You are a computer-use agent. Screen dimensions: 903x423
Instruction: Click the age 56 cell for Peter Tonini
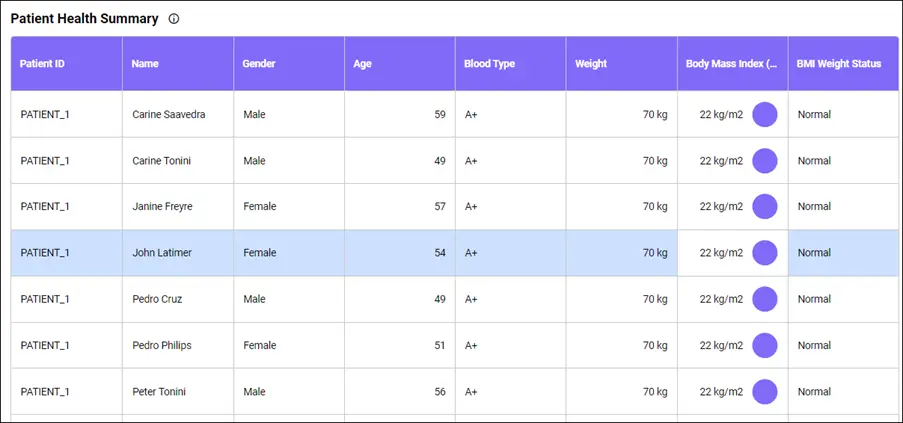point(400,392)
